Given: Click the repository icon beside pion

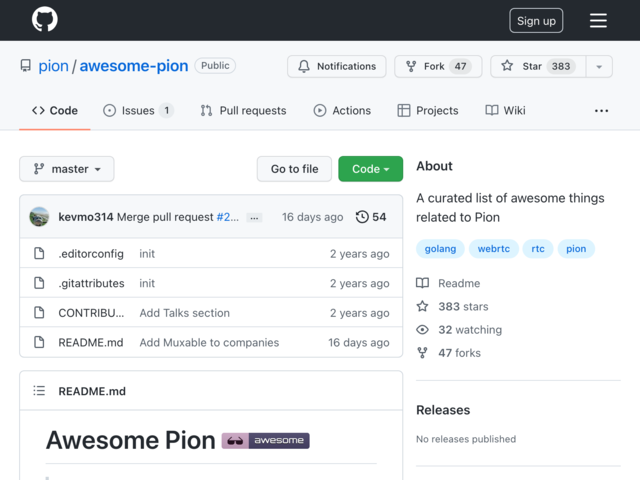Looking at the screenshot, I should click(26, 66).
